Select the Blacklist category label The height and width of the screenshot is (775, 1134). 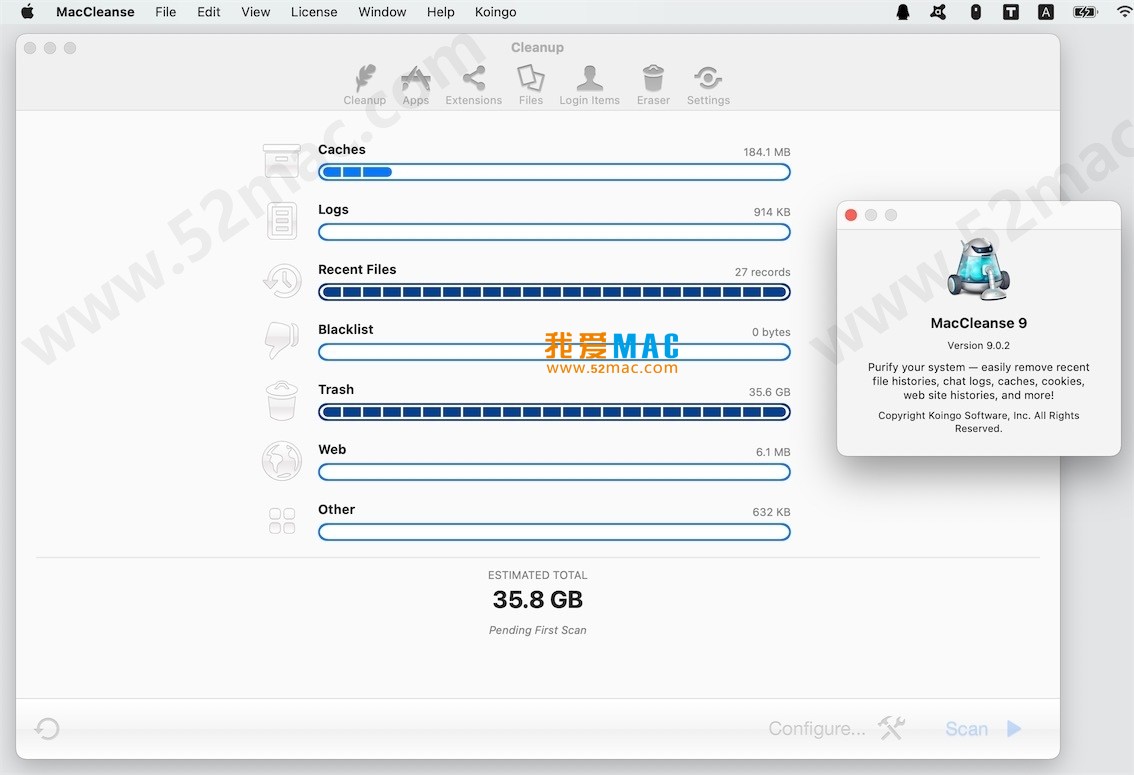346,330
